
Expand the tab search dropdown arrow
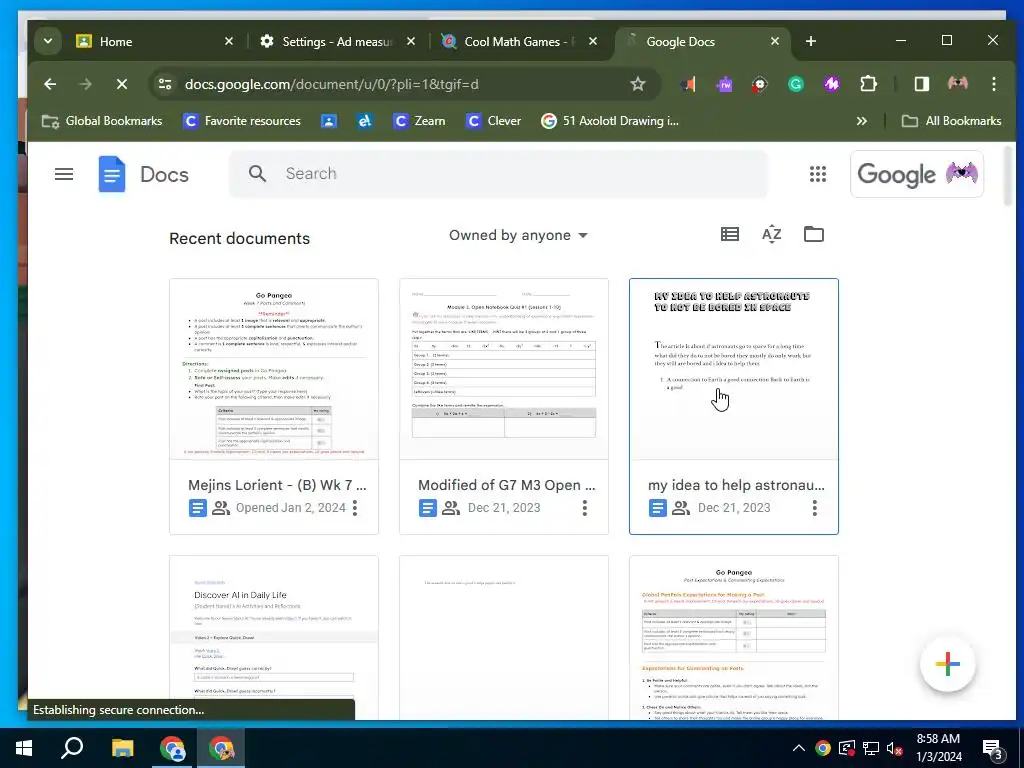48,41
